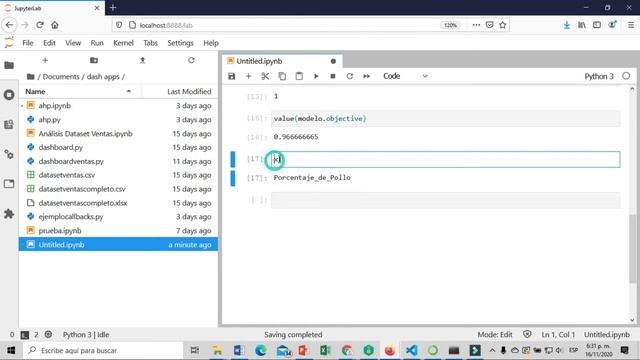Screen dimensions: 640x360
Task: Open the cell type dropdown showing Code
Action: (x=405, y=76)
